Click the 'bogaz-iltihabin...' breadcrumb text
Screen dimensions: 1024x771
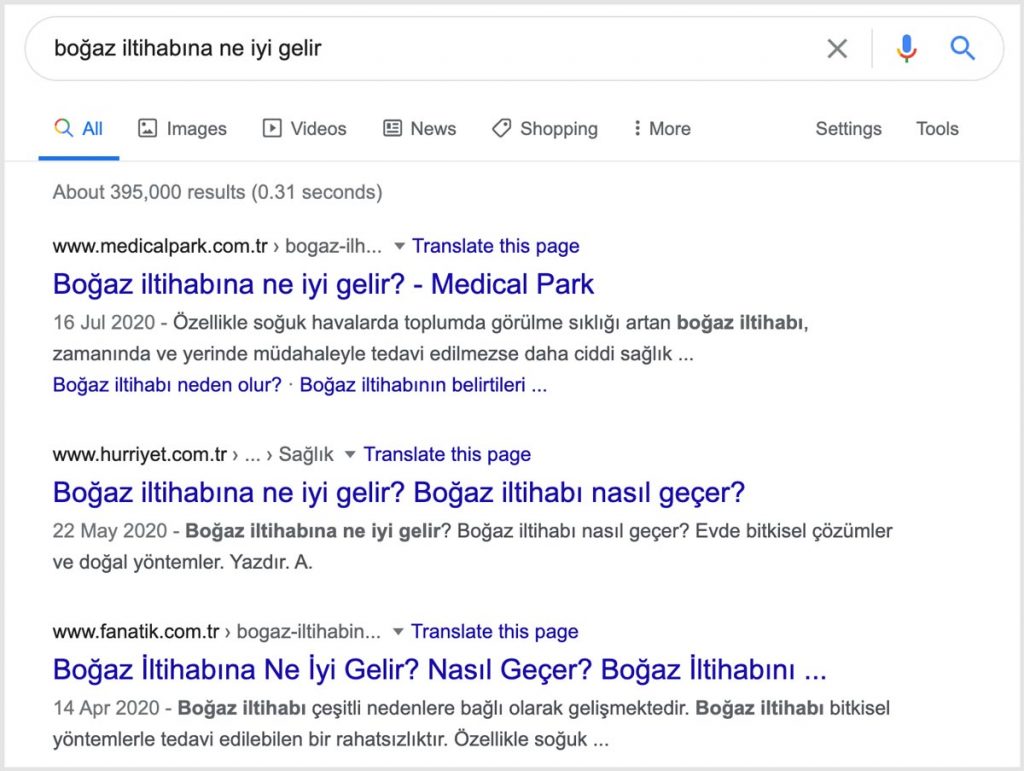308,631
